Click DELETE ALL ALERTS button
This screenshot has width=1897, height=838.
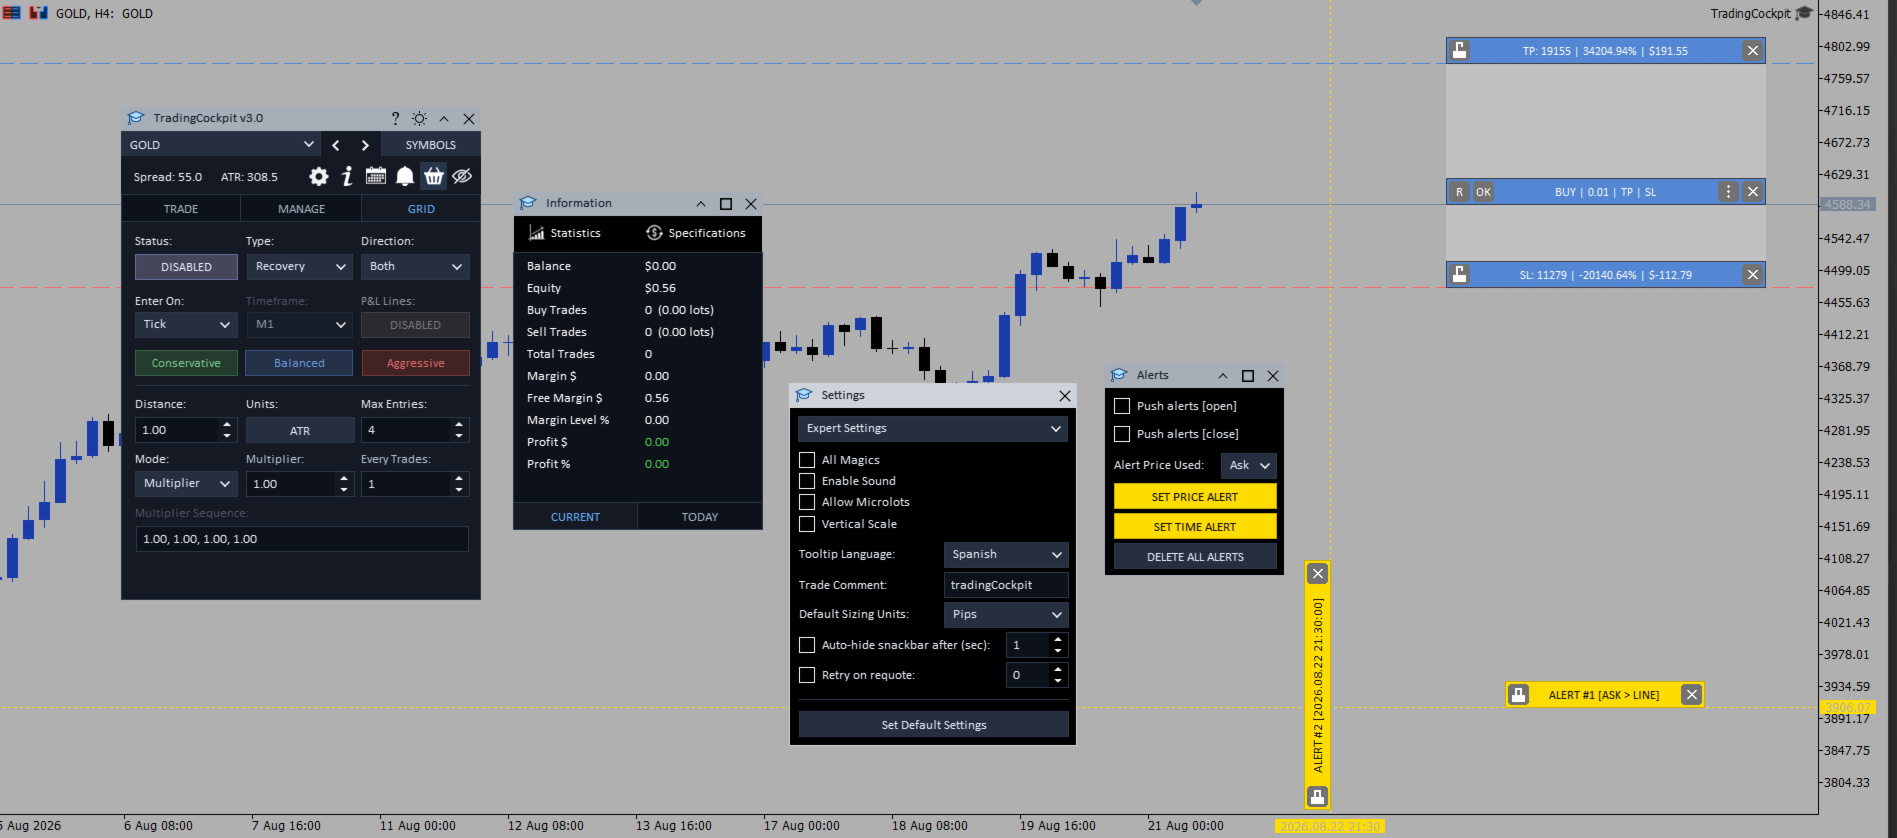pyautogui.click(x=1195, y=557)
